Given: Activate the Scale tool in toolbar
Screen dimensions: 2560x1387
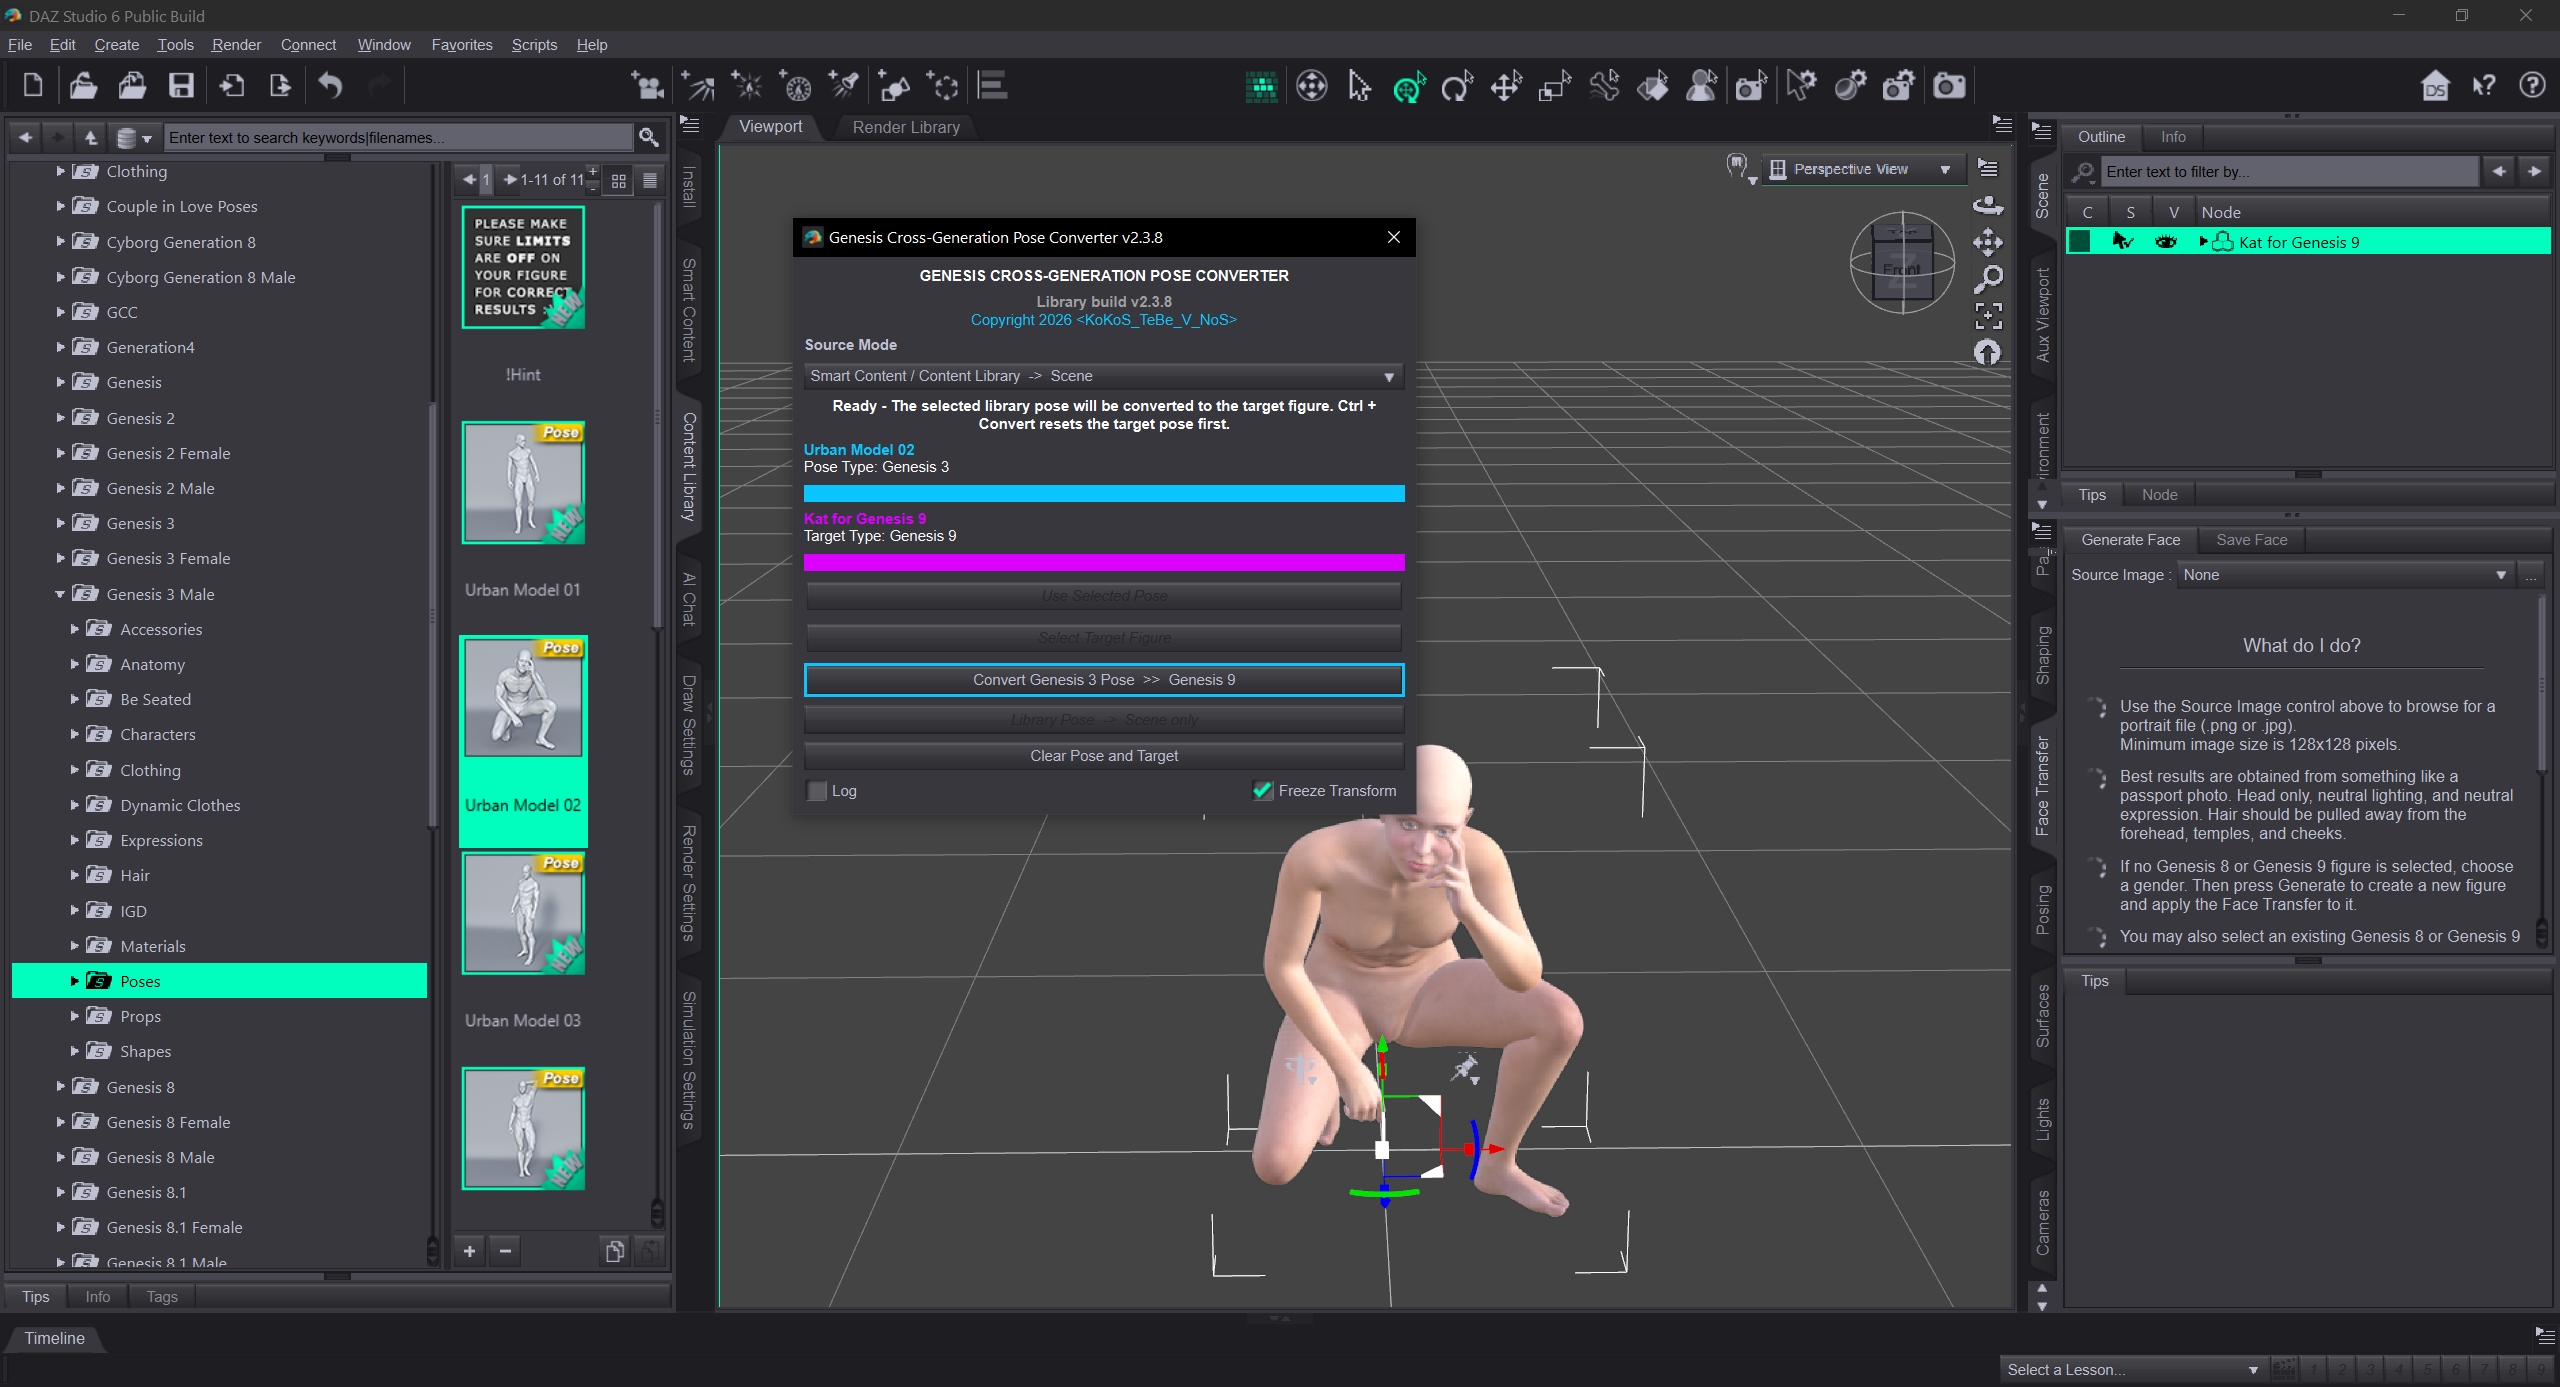Looking at the screenshot, I should (x=1555, y=87).
